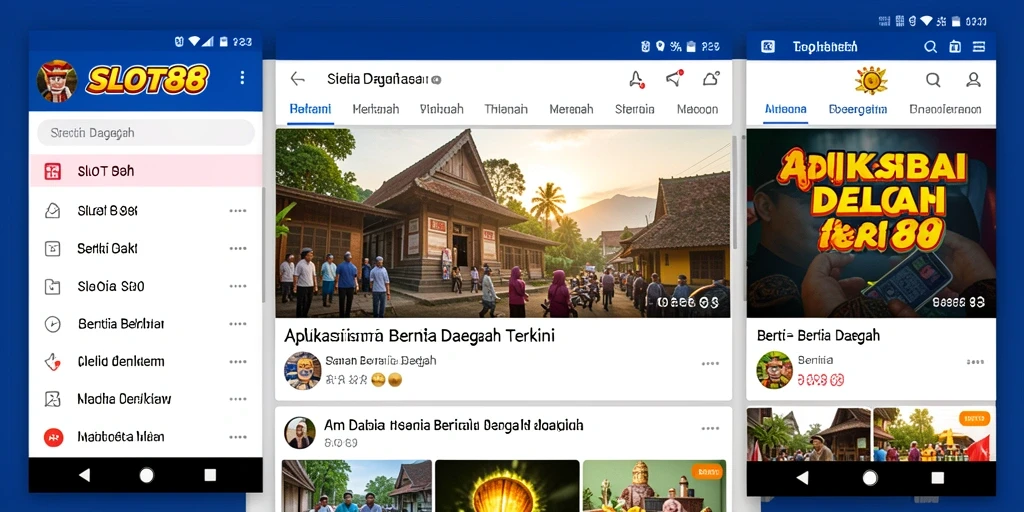Open the traditional house photo in center feed

pyautogui.click(x=502, y=223)
